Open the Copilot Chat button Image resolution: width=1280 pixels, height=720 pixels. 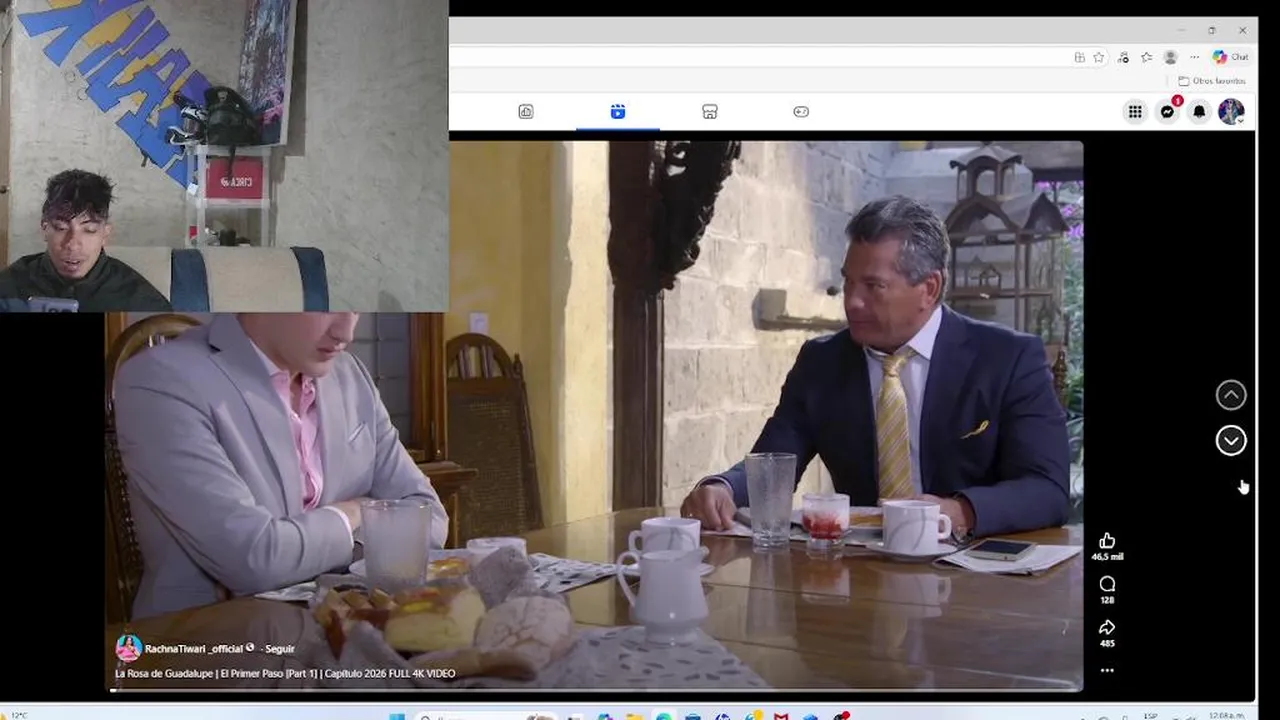(1231, 57)
